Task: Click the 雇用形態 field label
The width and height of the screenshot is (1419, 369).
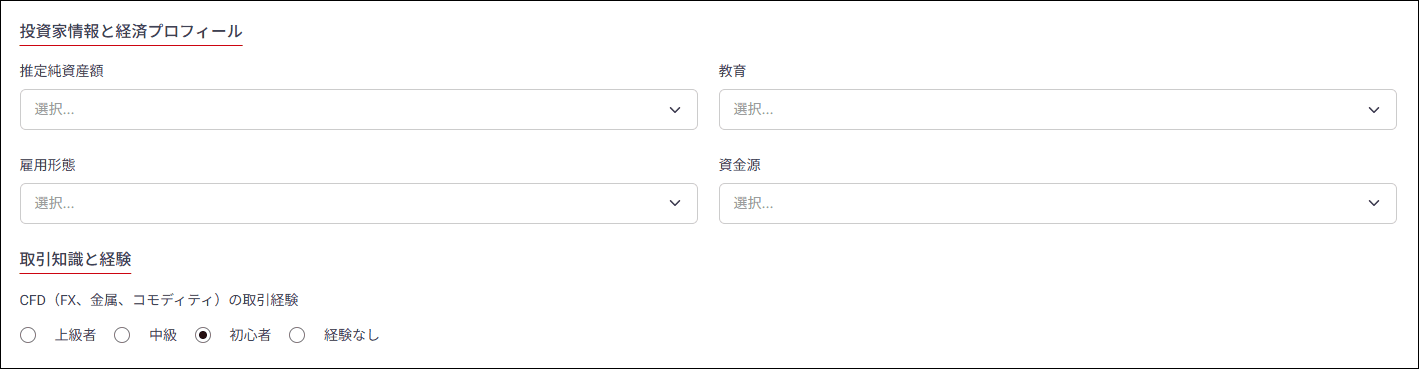Action: point(48,164)
